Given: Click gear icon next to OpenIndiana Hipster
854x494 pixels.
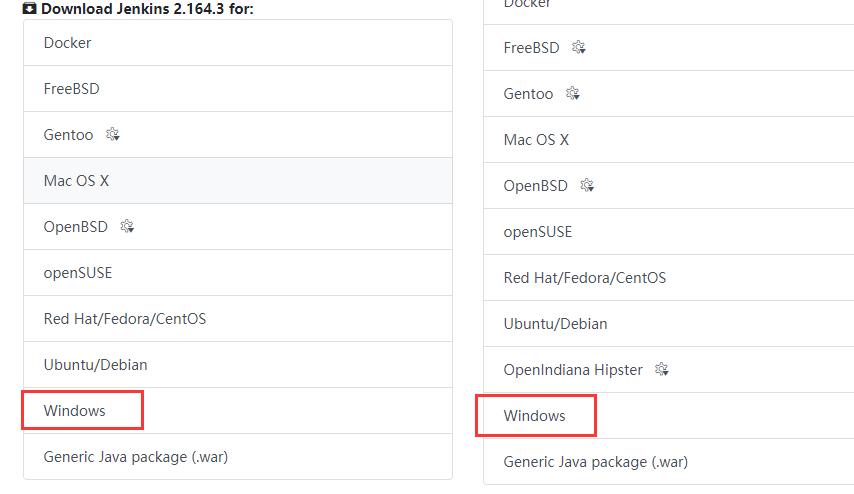Looking at the screenshot, I should pyautogui.click(x=661, y=369).
